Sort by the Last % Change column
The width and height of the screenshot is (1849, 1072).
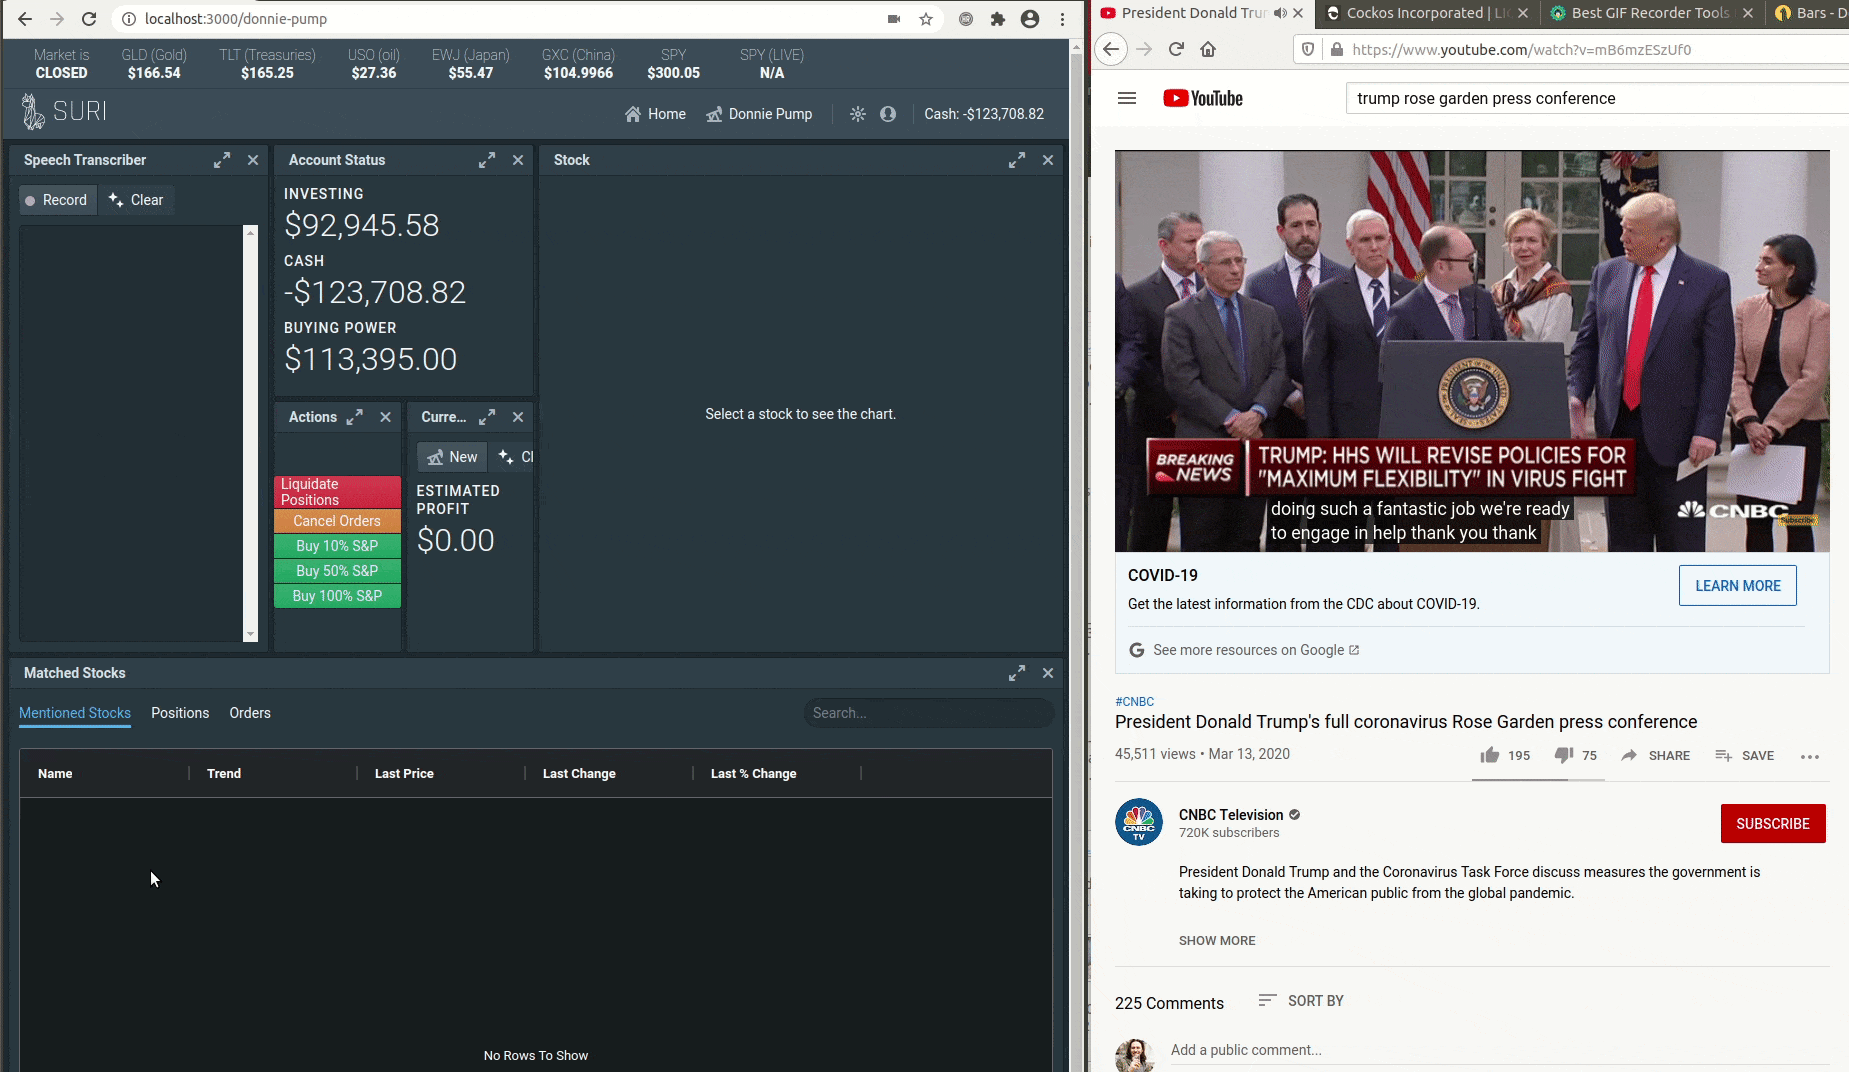point(753,774)
